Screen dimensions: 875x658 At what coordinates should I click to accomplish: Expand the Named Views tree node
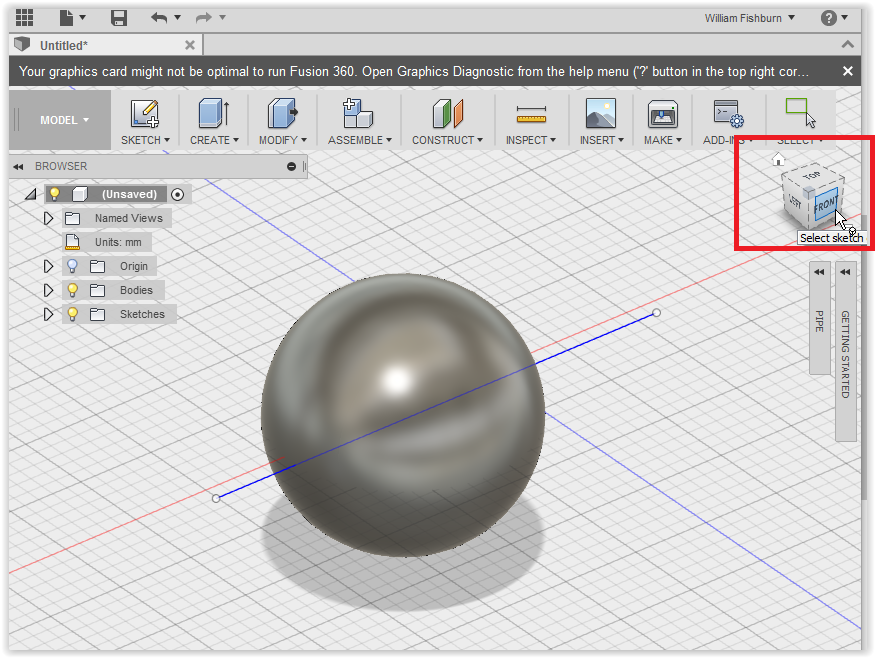click(x=47, y=218)
